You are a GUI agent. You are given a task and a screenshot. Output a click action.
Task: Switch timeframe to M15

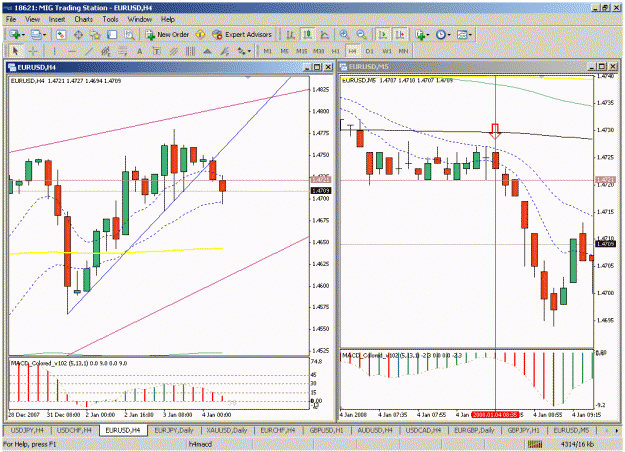[301, 51]
